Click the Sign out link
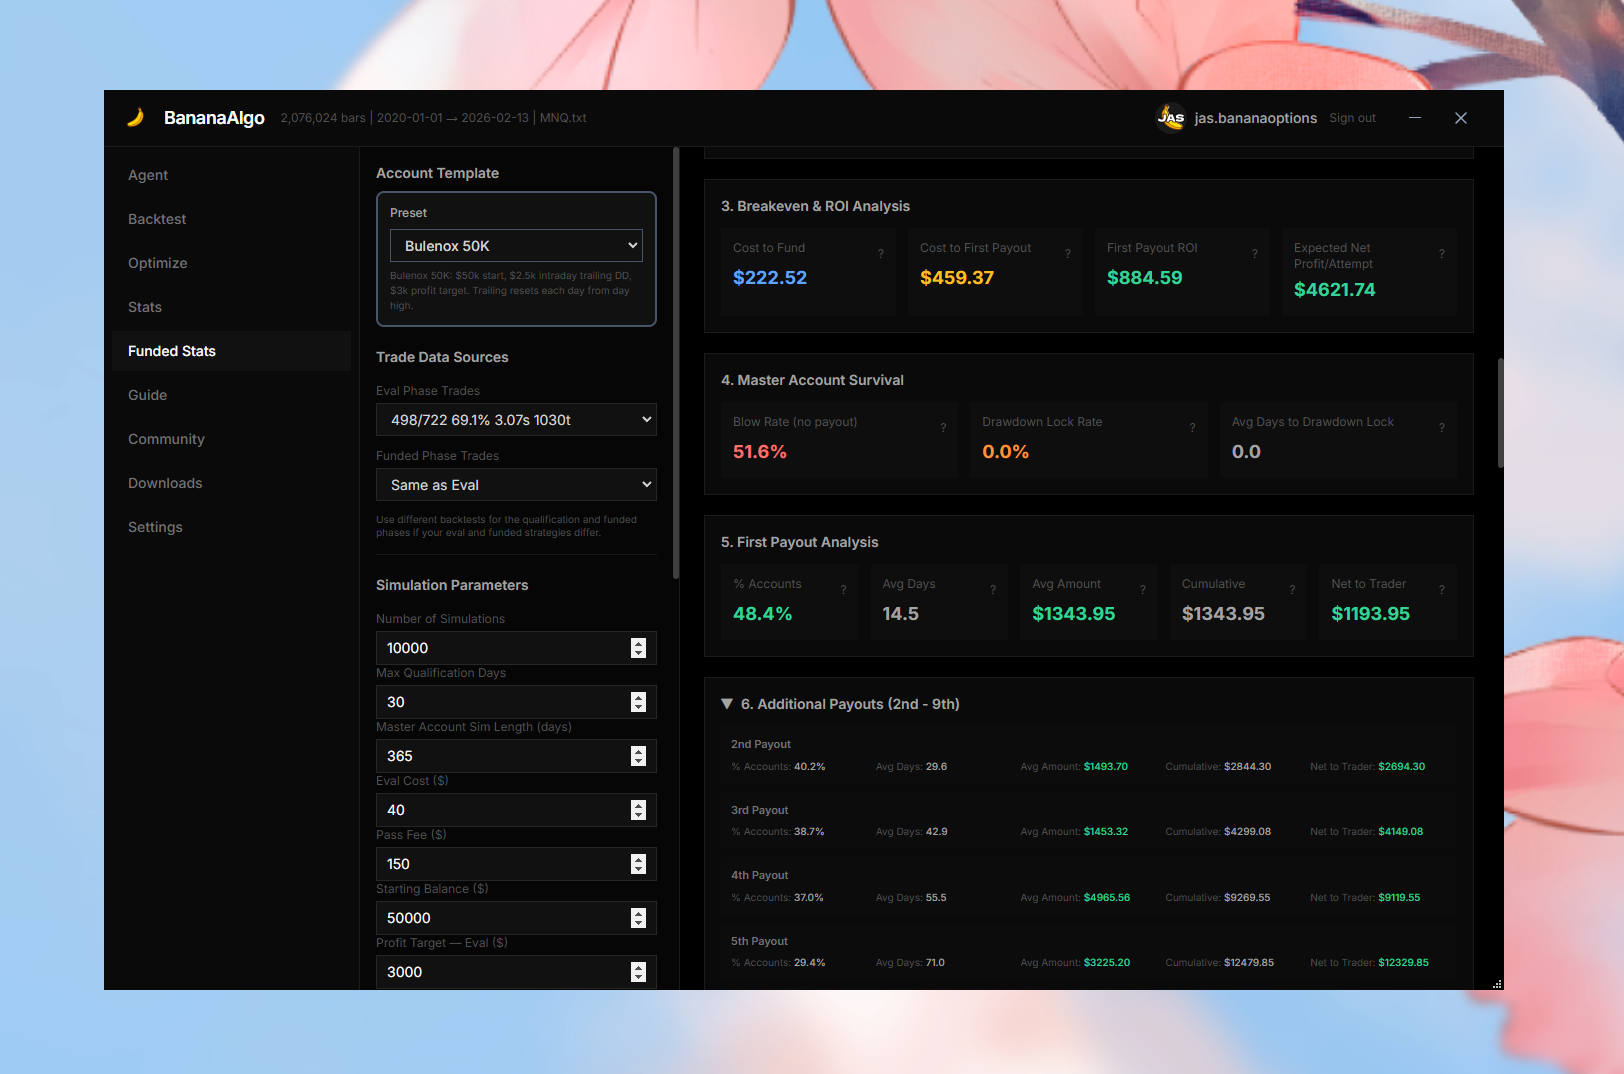The height and width of the screenshot is (1074, 1624). (x=1352, y=117)
